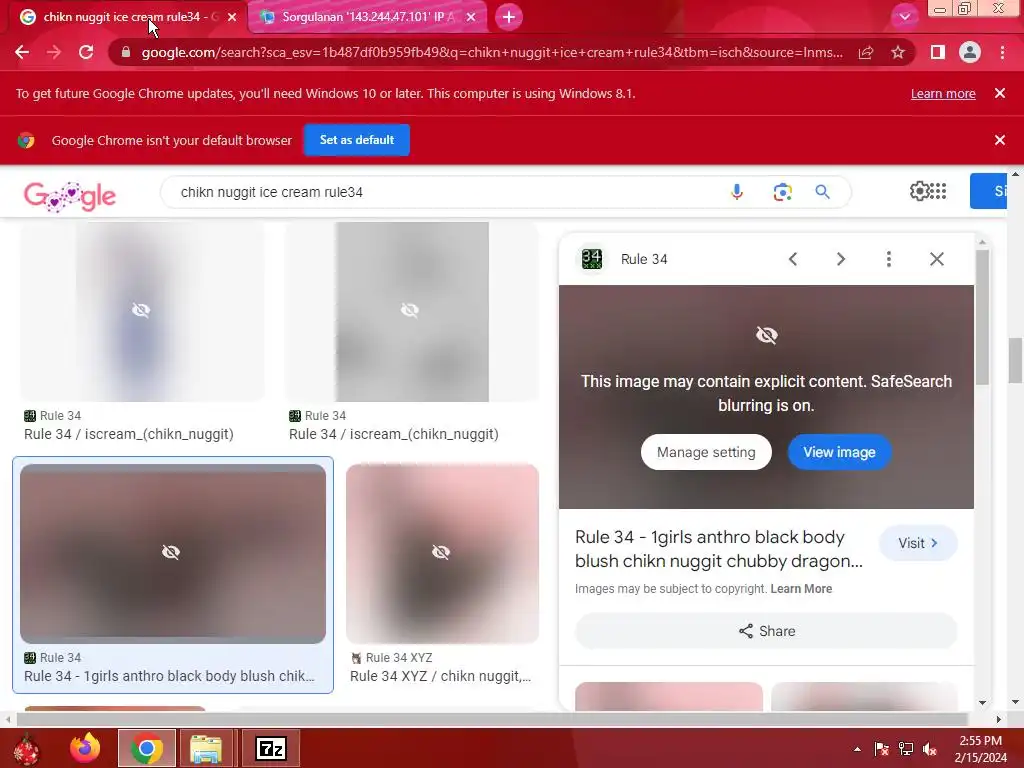The height and width of the screenshot is (768, 1024).
Task: Open the Chrome side panel
Action: tap(938, 52)
